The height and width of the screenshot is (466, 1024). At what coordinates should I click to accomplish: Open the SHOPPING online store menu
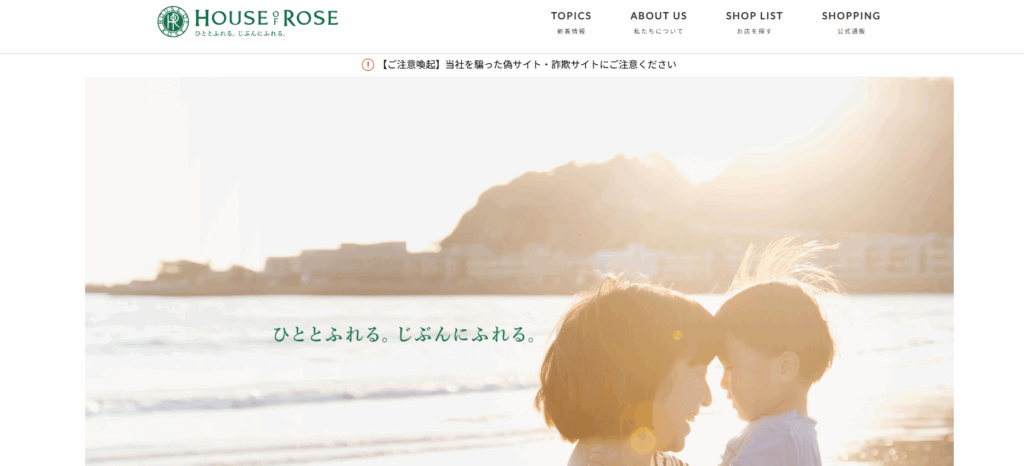(851, 16)
